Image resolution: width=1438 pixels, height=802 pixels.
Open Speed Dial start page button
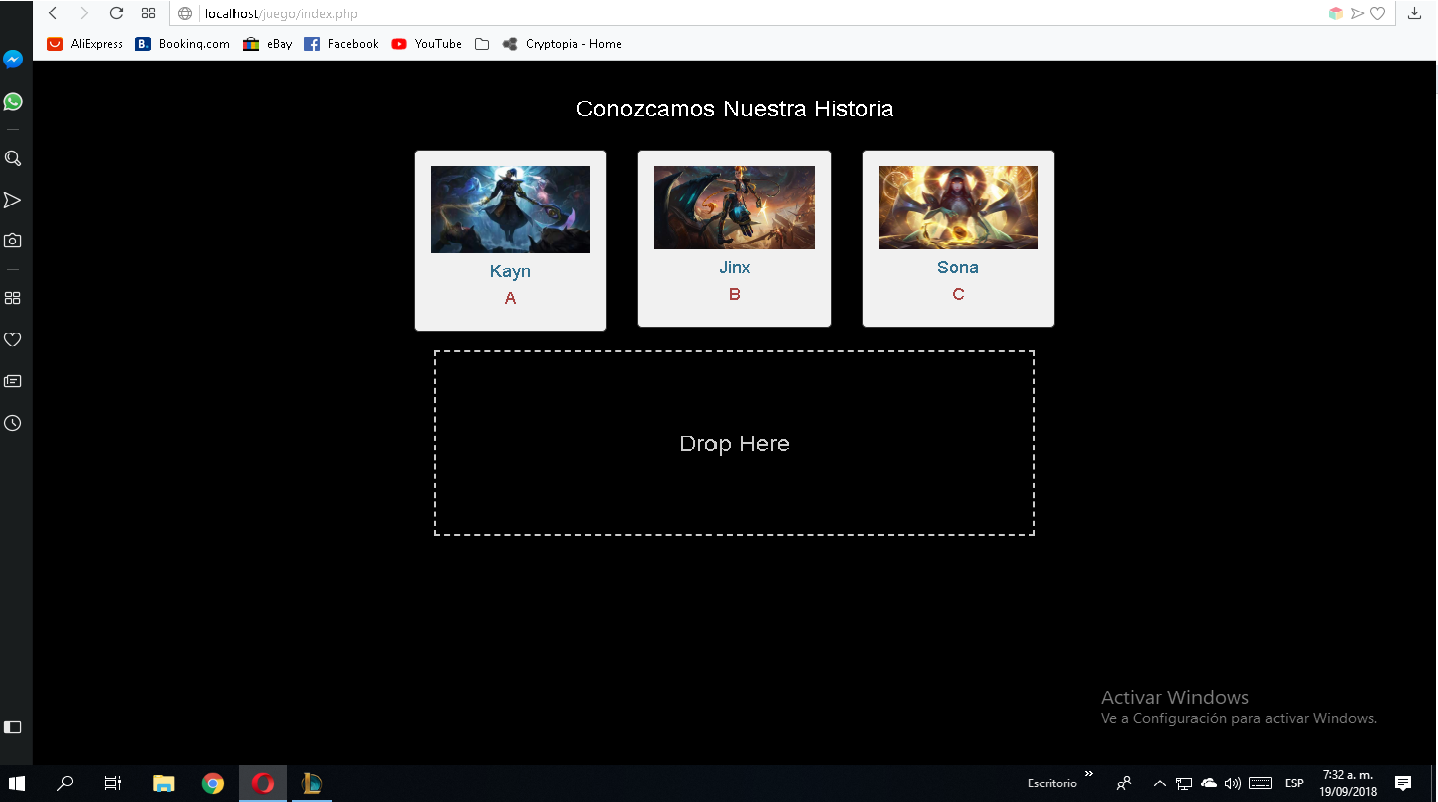coord(148,13)
